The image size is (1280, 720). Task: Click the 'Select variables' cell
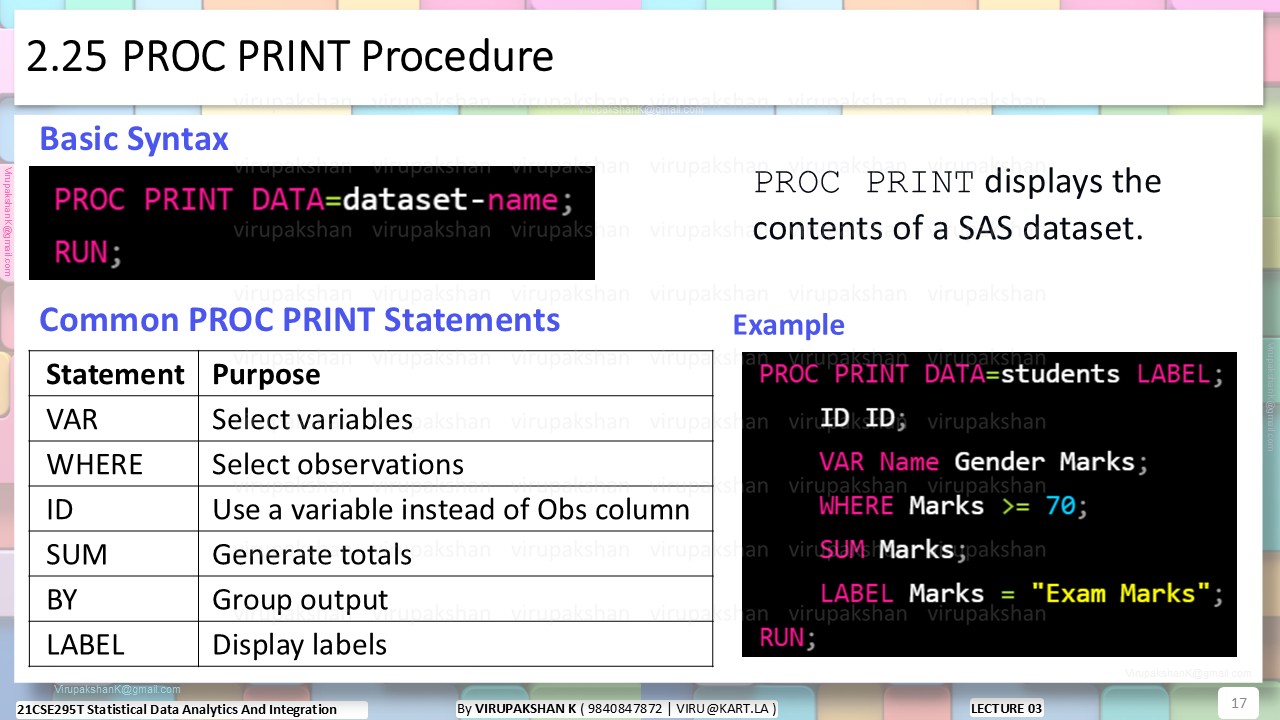point(456,419)
